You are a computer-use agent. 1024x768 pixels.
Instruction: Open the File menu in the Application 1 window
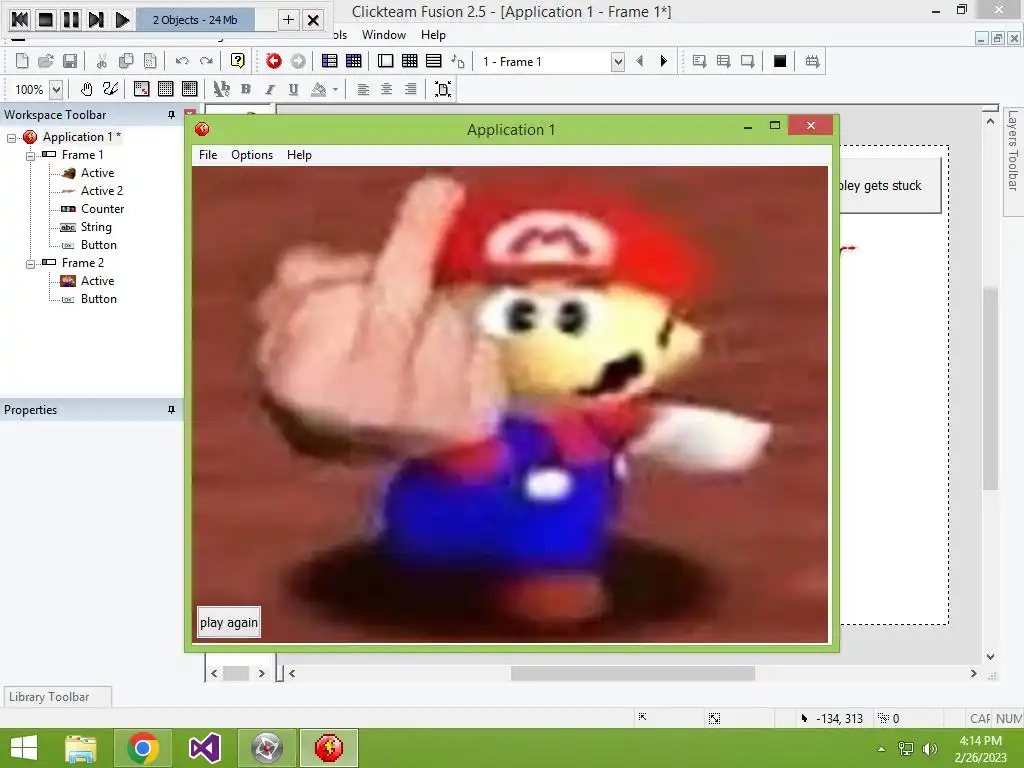click(208, 155)
